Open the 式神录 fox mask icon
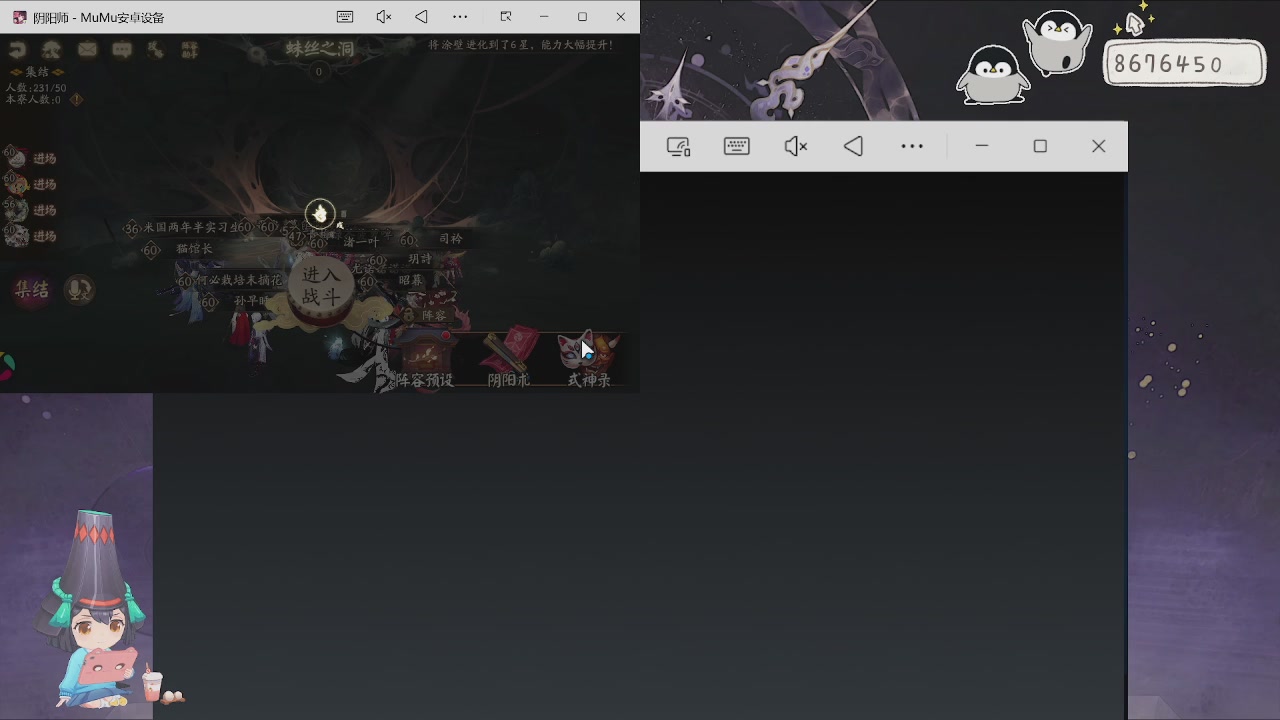Image resolution: width=1280 pixels, height=720 pixels. tap(589, 359)
